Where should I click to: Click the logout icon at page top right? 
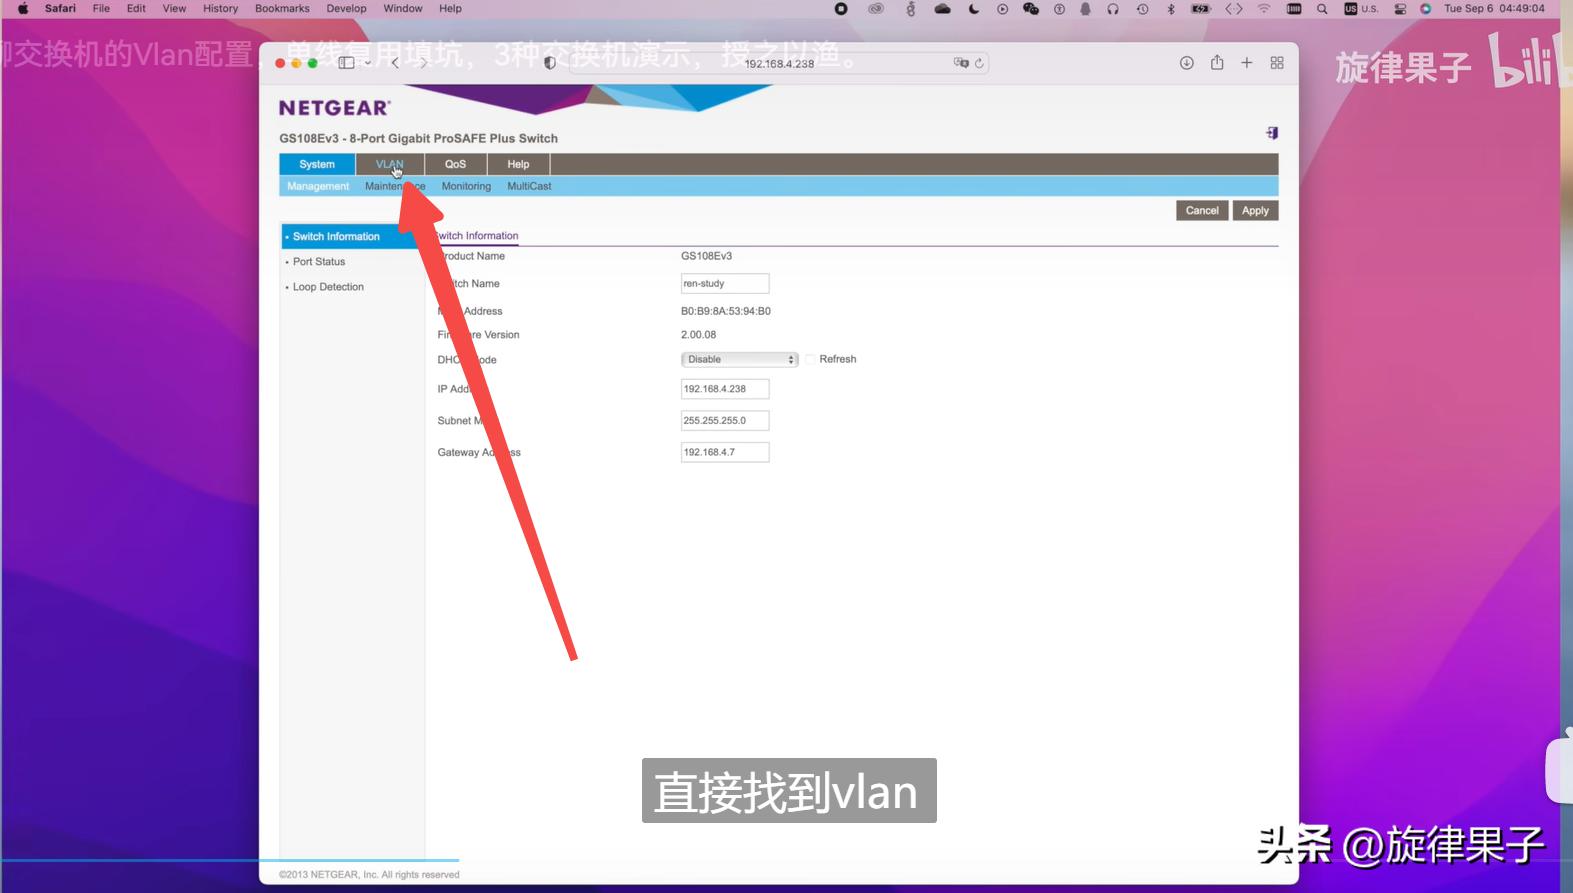pos(1272,133)
